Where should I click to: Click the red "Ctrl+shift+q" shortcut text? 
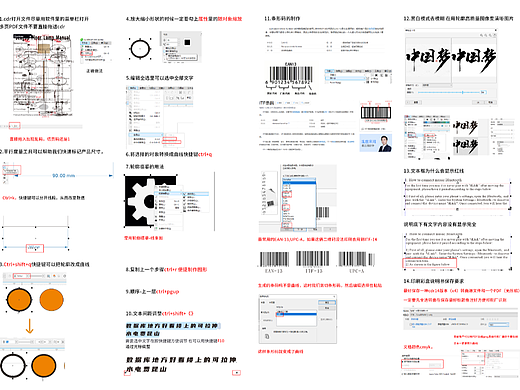click(17, 264)
